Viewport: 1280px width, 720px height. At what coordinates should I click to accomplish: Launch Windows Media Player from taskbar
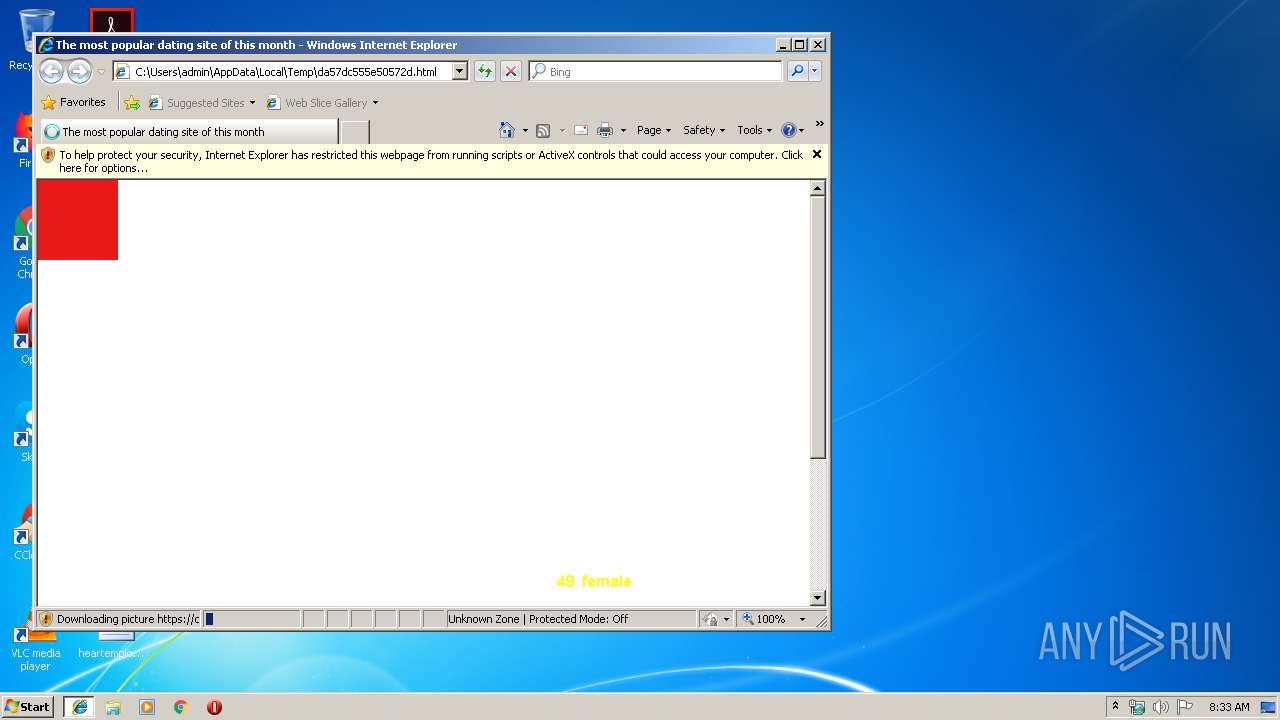(147, 706)
